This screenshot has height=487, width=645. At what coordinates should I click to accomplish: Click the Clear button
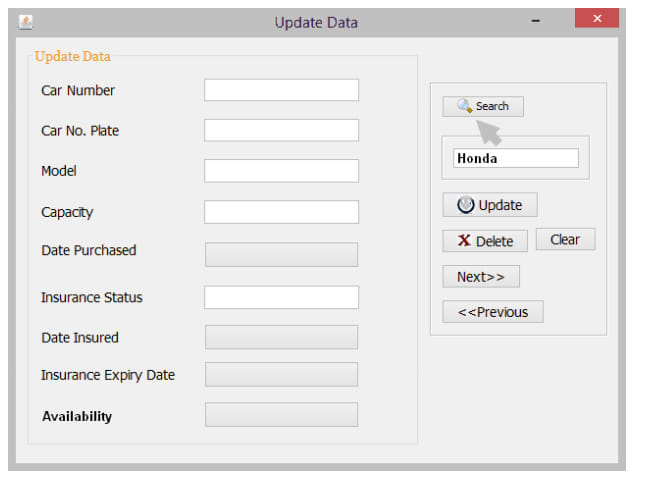(x=566, y=239)
